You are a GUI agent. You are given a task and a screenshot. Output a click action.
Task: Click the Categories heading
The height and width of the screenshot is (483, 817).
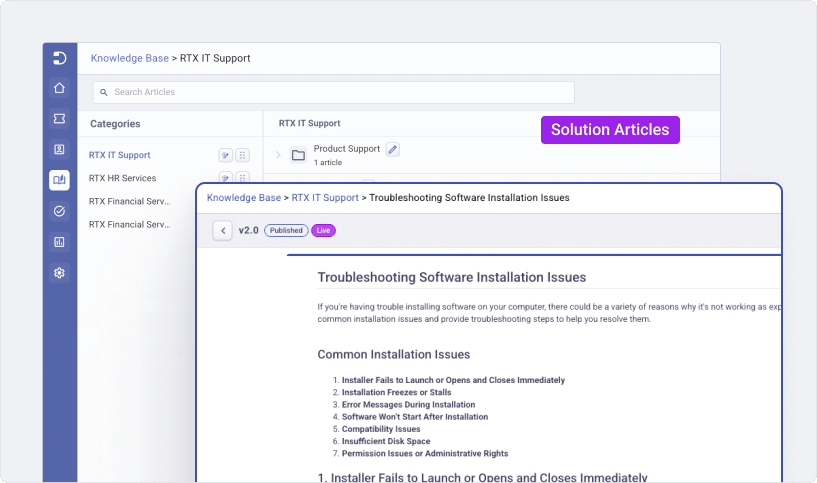115,123
